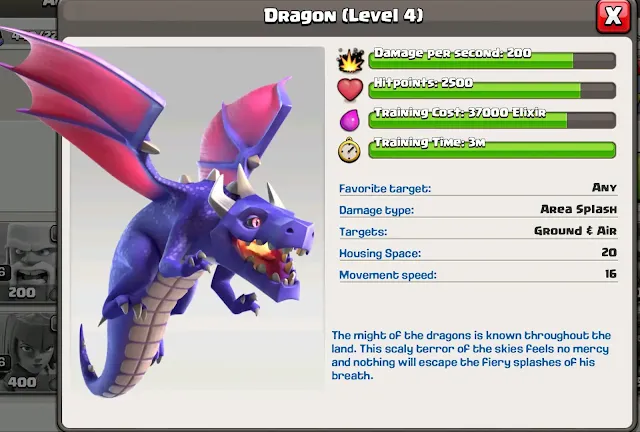Click the Damage type Area Splash row
This screenshot has width=640, height=432.
[478, 209]
